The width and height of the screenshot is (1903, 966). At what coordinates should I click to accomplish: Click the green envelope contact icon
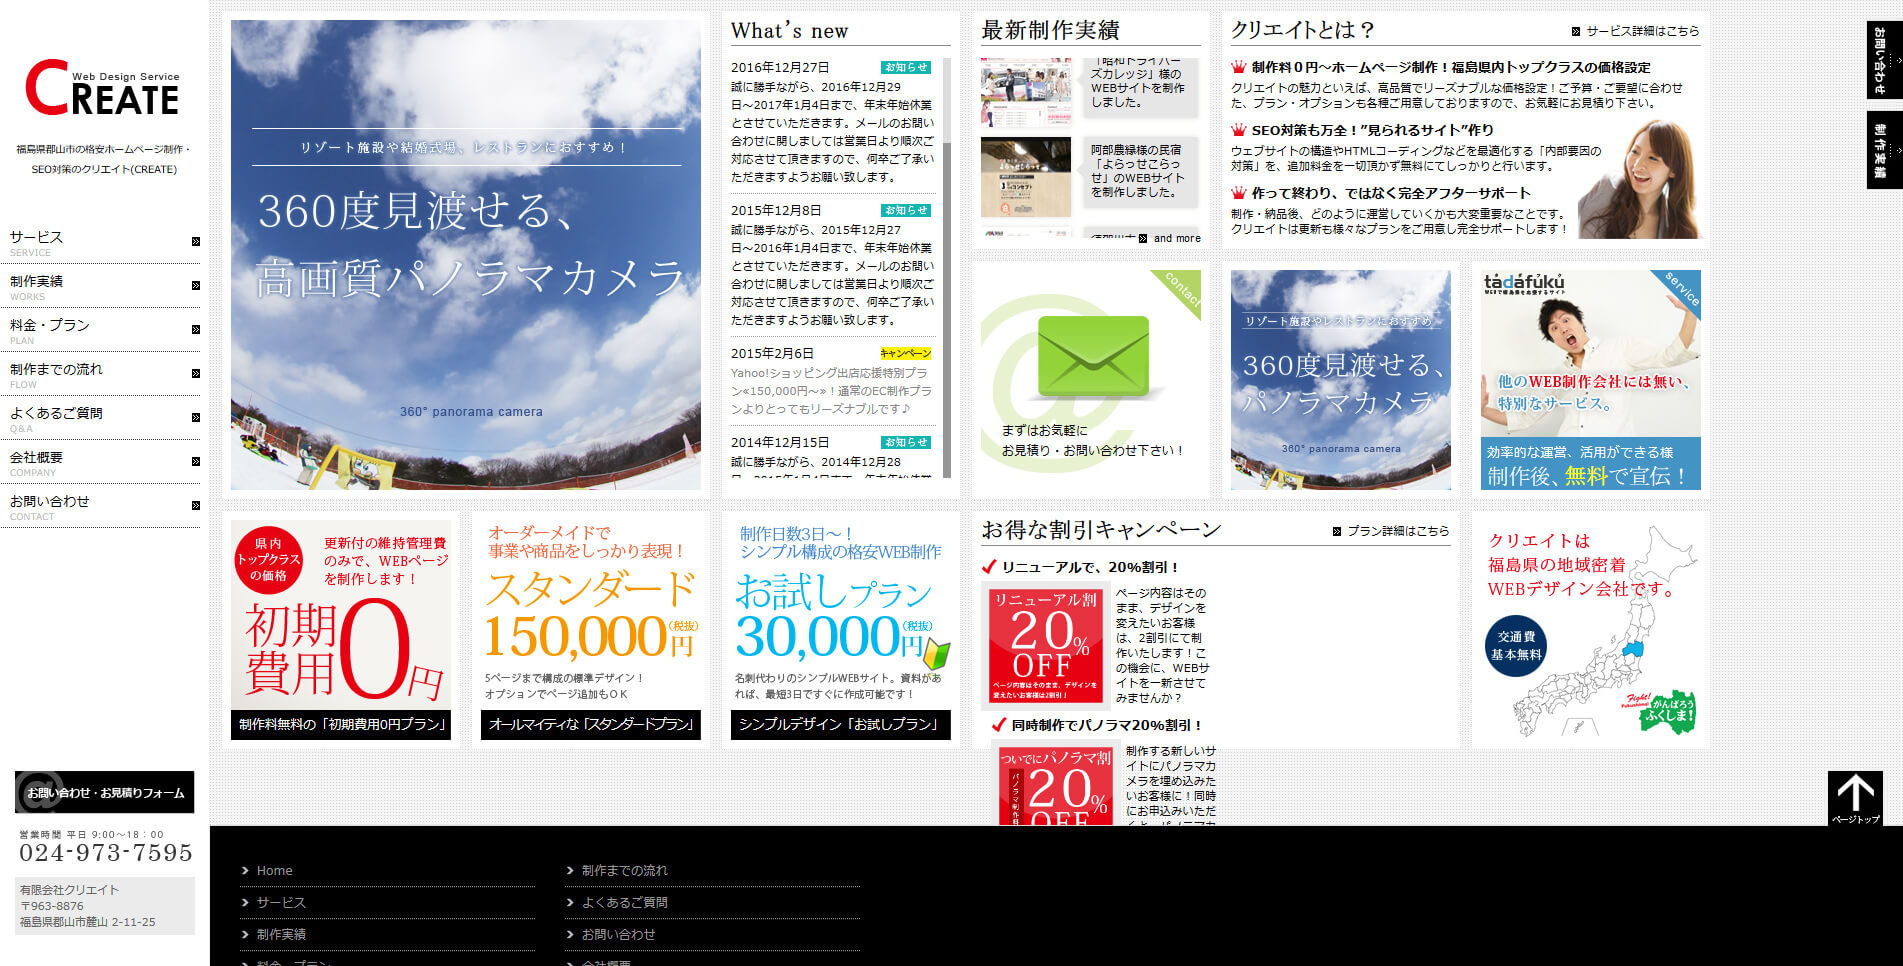point(1093,357)
